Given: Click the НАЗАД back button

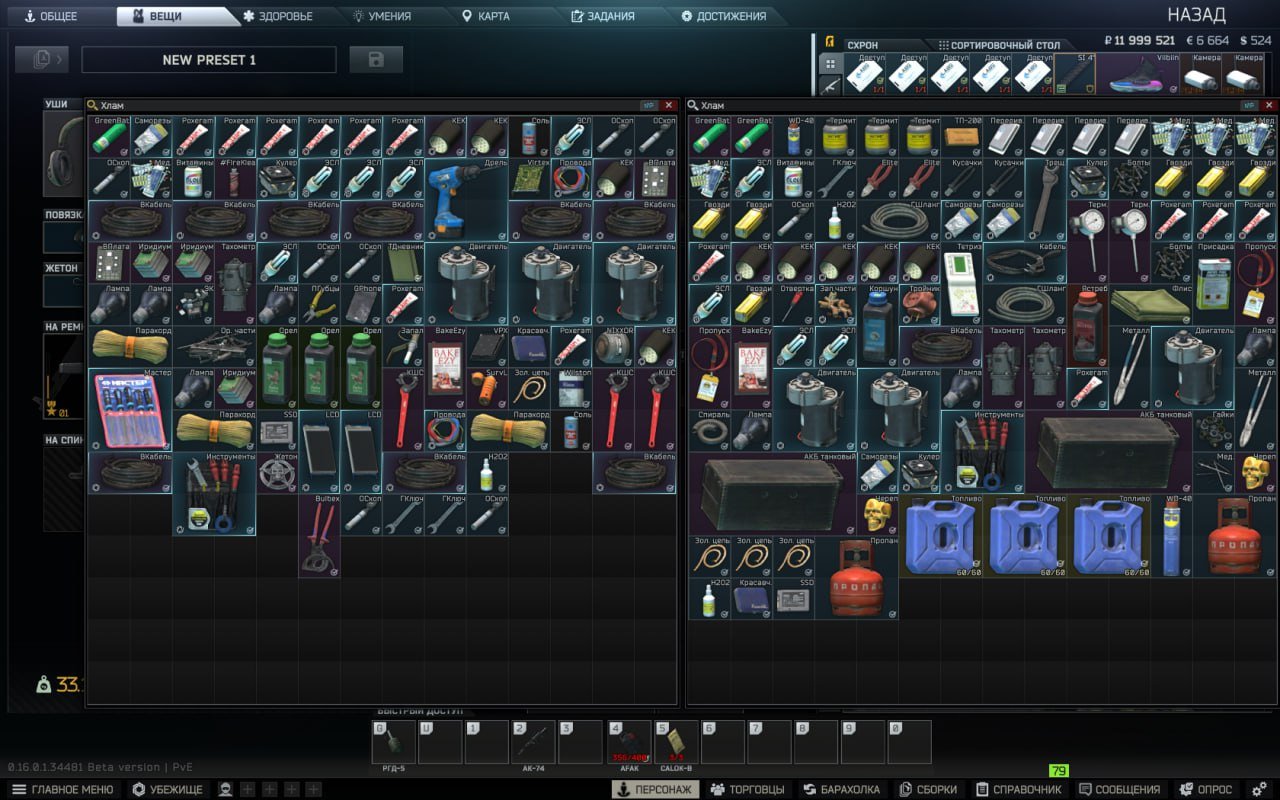Looking at the screenshot, I should 1196,15.
